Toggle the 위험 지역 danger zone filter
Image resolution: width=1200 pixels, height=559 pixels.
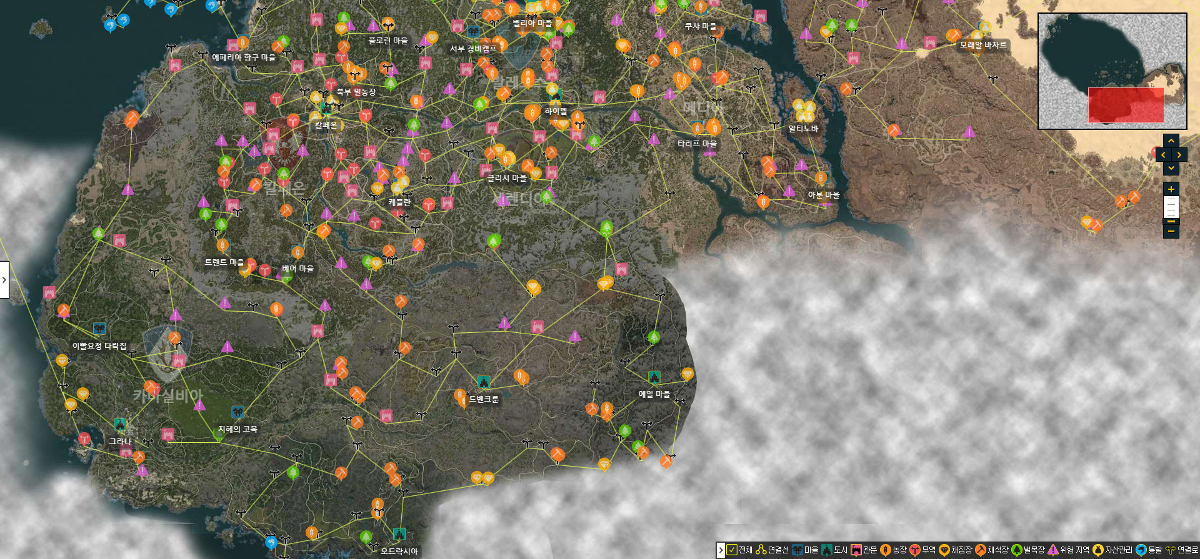click(x=1052, y=550)
